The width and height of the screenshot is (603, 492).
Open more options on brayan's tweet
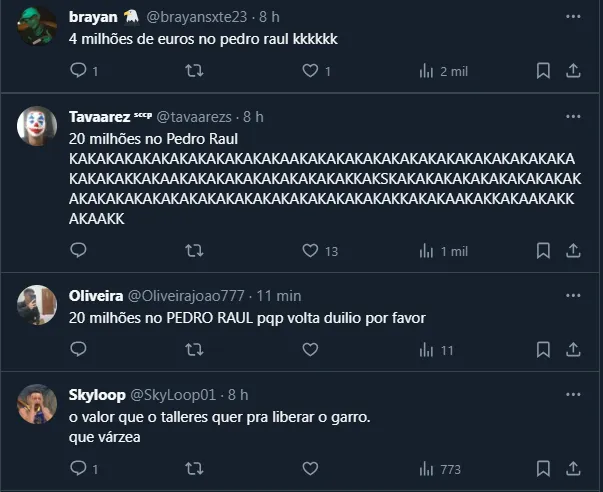click(x=572, y=17)
